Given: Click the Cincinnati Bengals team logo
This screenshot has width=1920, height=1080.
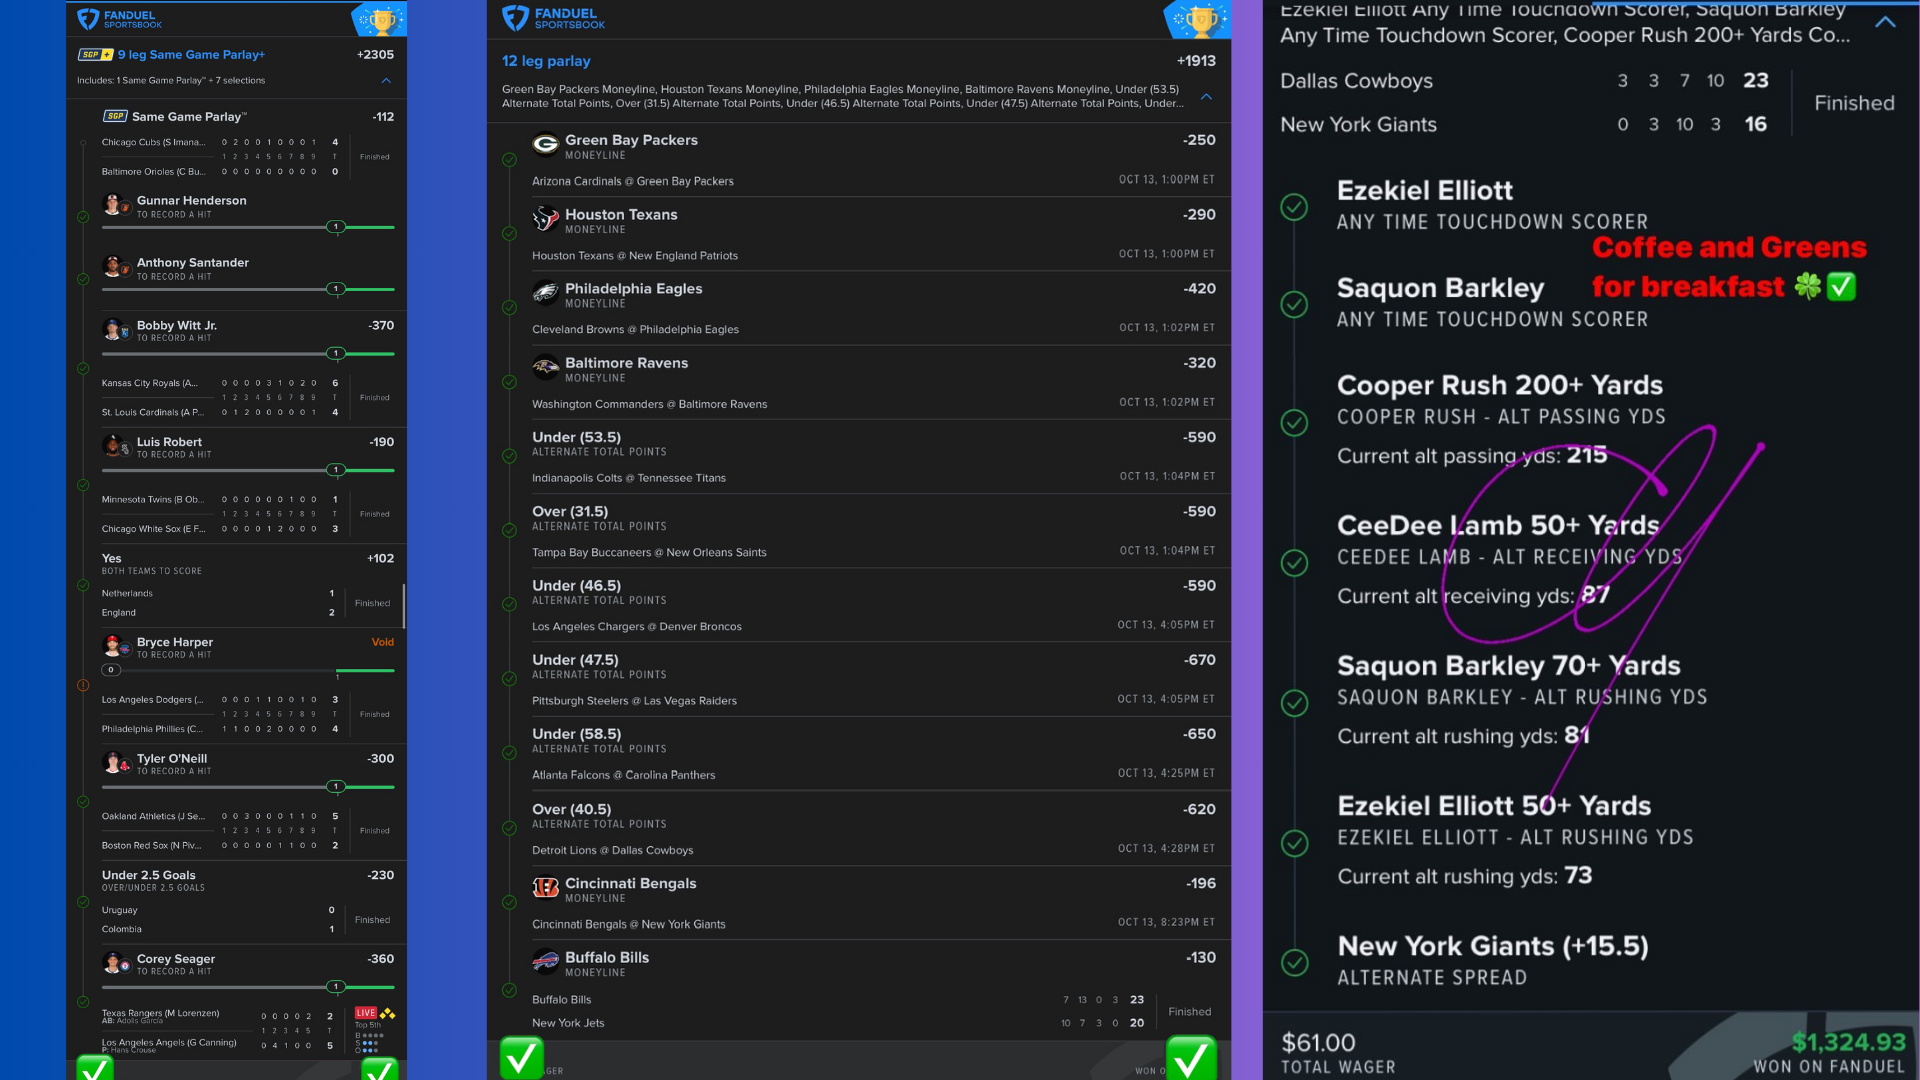Looking at the screenshot, I should pyautogui.click(x=545, y=888).
